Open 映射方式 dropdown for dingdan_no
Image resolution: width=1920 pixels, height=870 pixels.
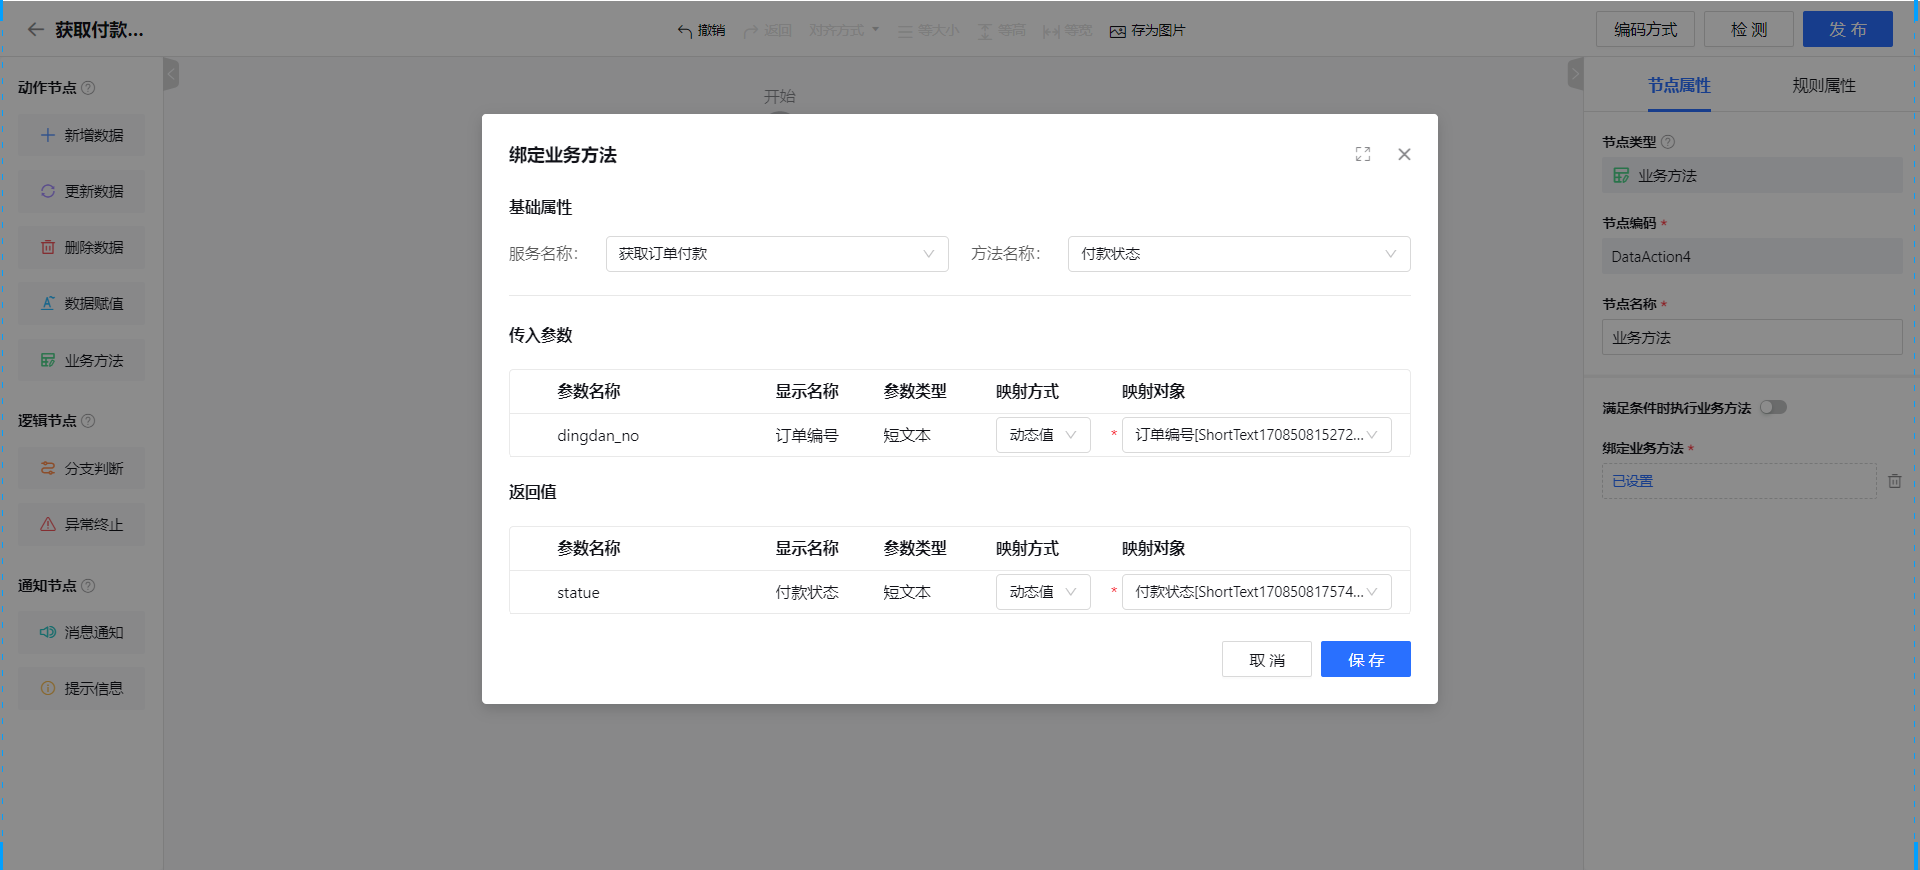(1043, 435)
